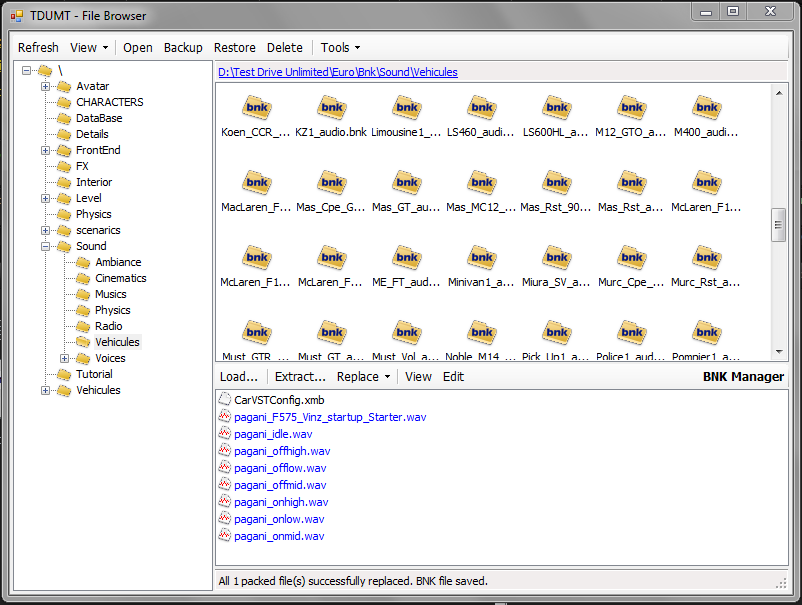Open the Tools dropdown menu
The width and height of the screenshot is (802, 605).
(x=340, y=48)
